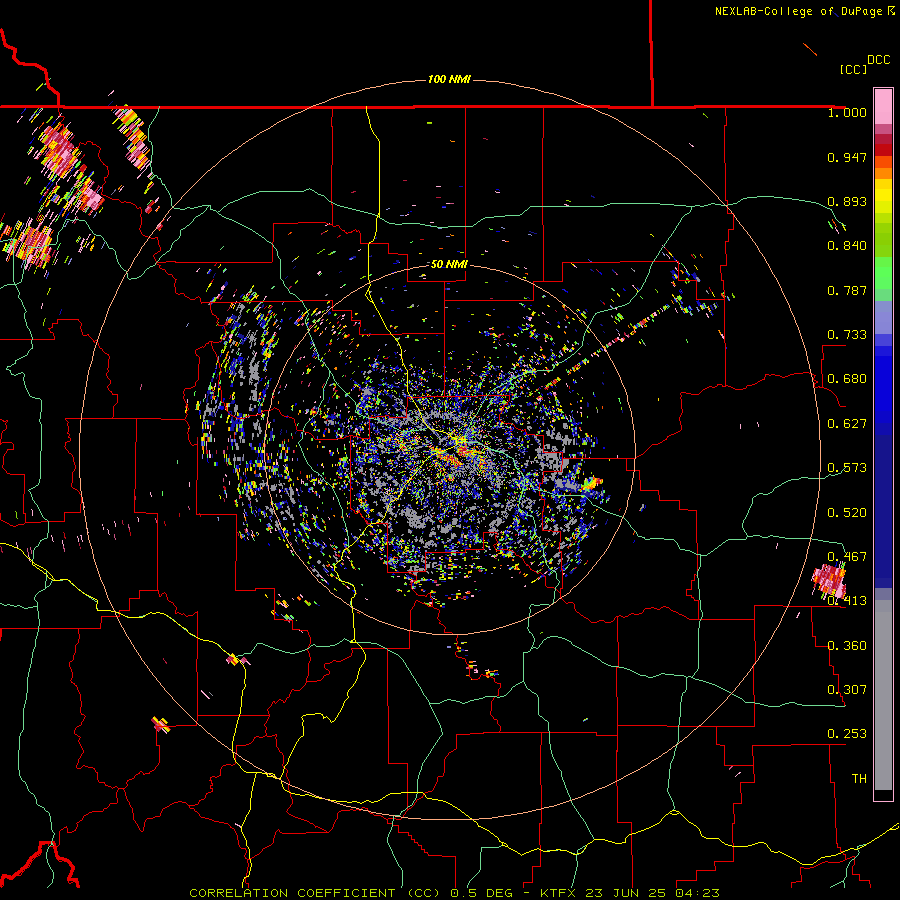This screenshot has width=900, height=900.
Task: Click the 0.520 scale value
Action: pos(847,513)
